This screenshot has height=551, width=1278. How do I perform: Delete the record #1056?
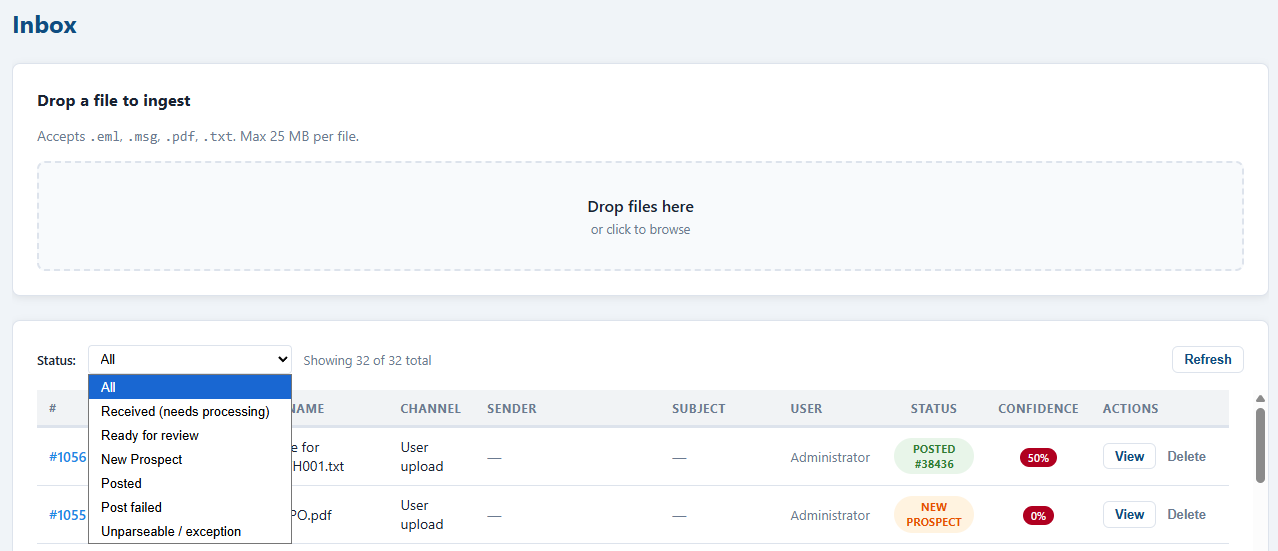[1186, 456]
